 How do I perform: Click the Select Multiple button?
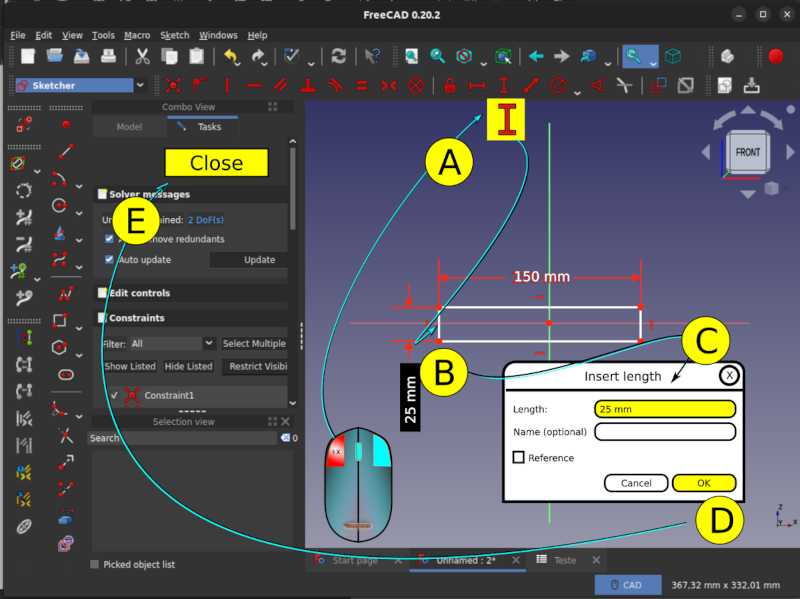[x=254, y=343]
